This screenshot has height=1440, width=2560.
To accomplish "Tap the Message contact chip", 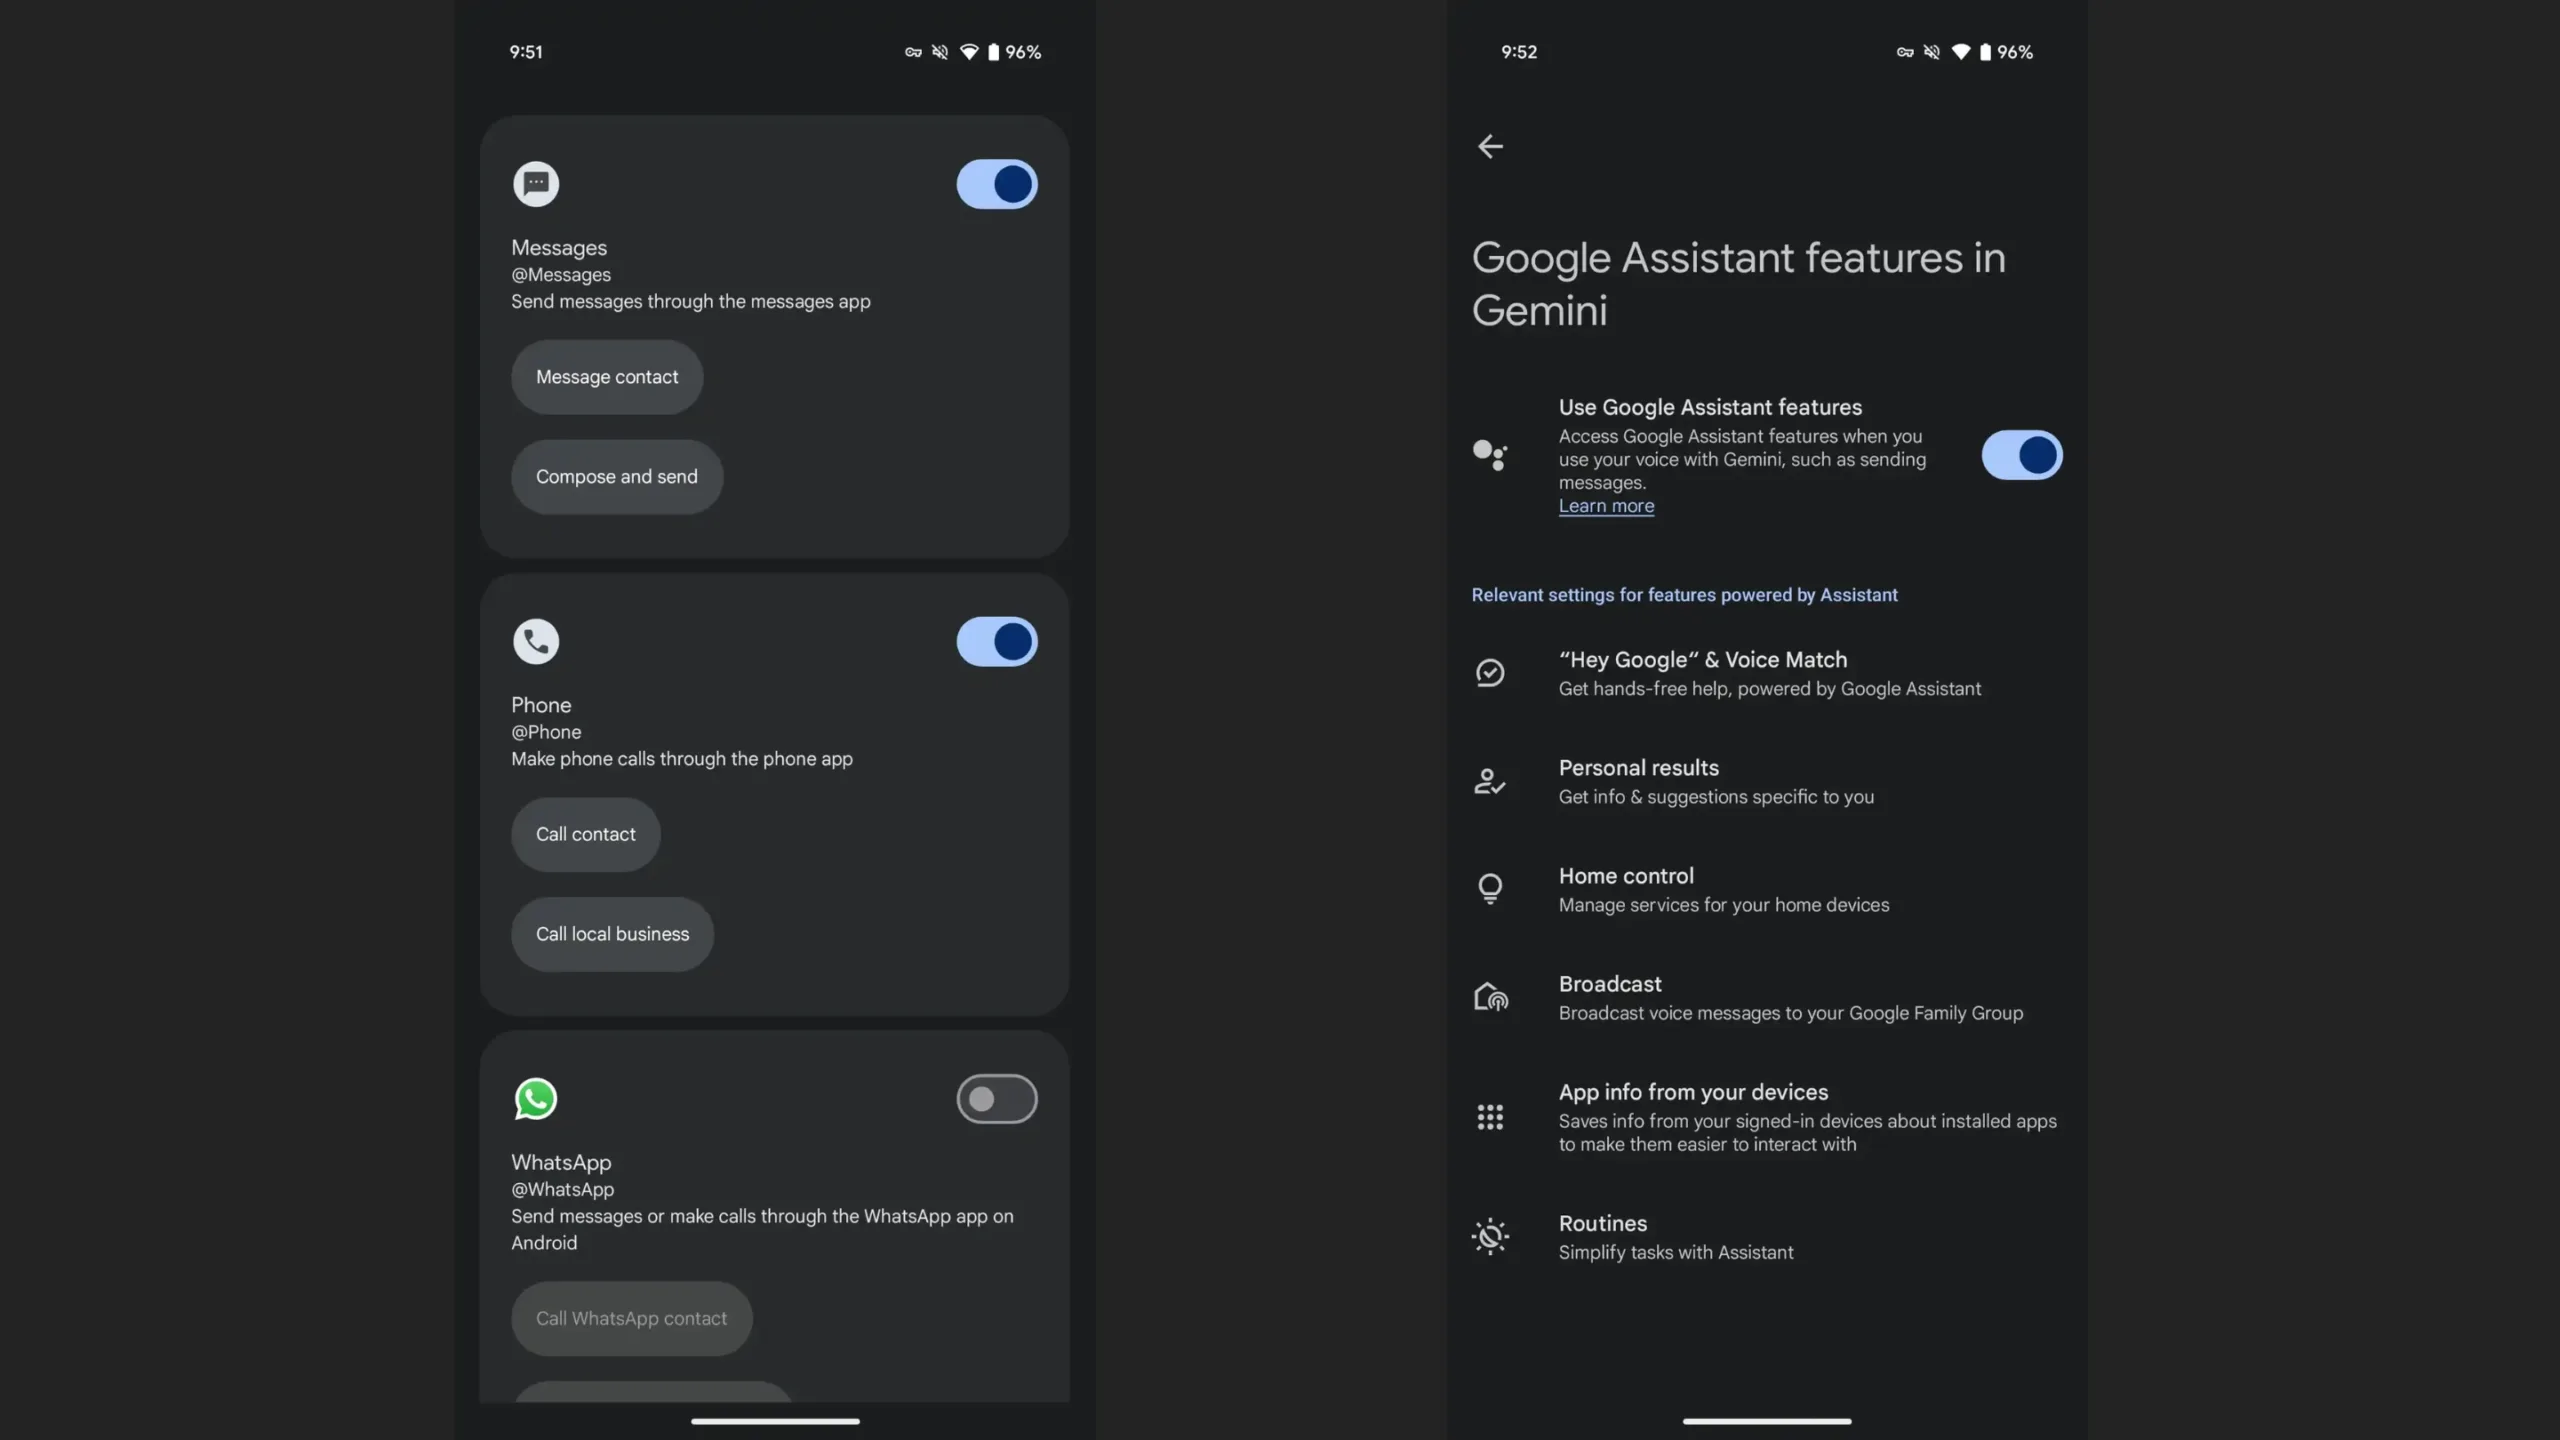I will (x=607, y=377).
